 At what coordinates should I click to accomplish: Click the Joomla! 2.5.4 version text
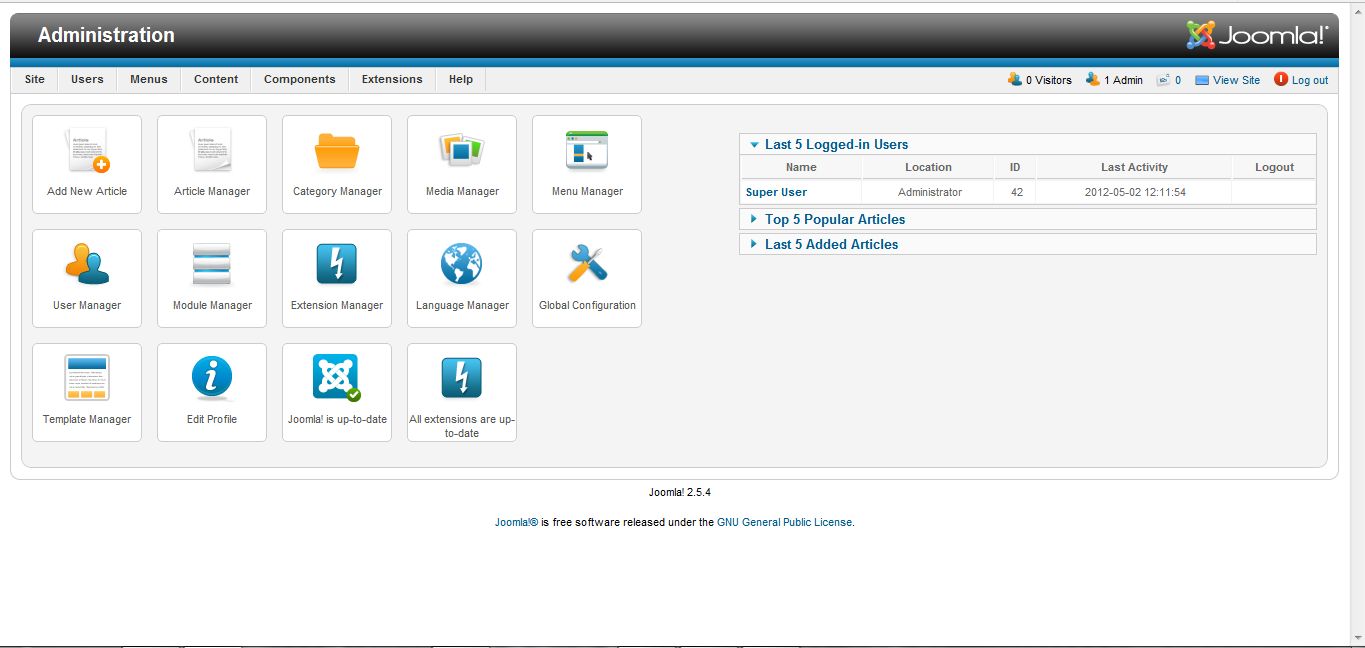point(680,492)
